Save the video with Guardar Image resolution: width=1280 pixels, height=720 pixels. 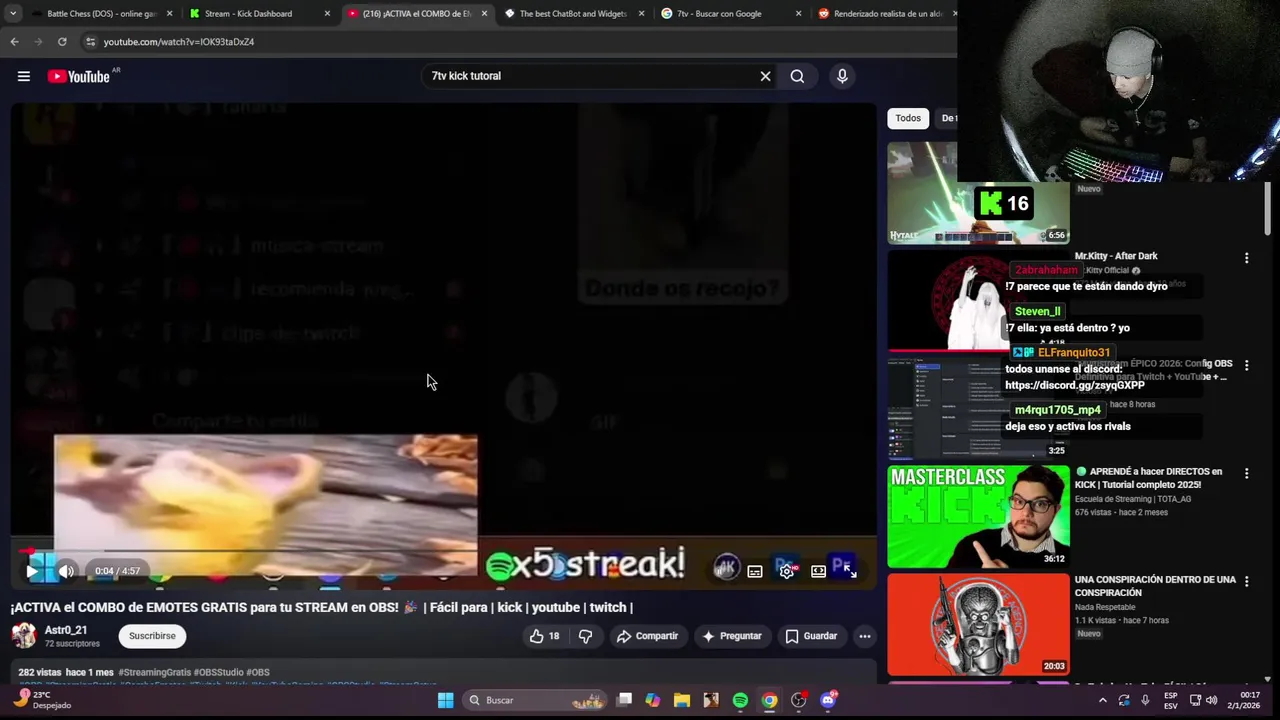point(811,636)
